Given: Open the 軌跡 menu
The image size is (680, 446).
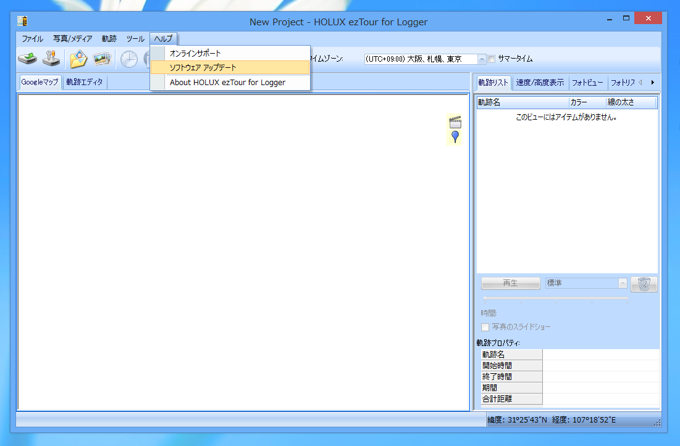Looking at the screenshot, I should click(x=109, y=39).
